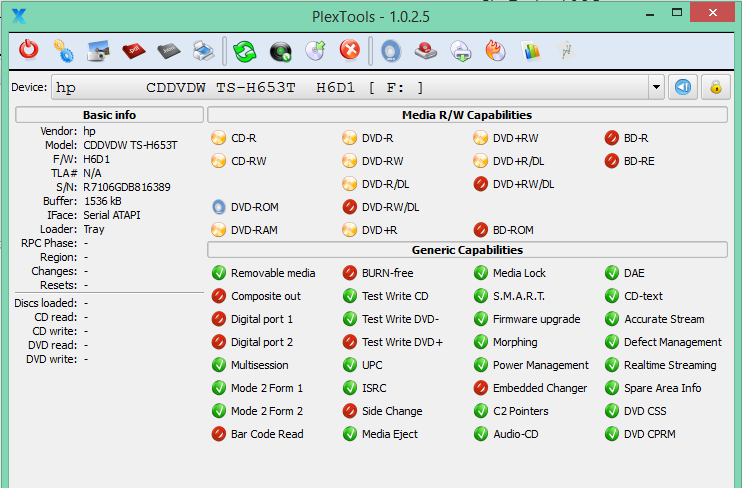
Task: Click the Accurate Stream label
Action: [x=664, y=319]
